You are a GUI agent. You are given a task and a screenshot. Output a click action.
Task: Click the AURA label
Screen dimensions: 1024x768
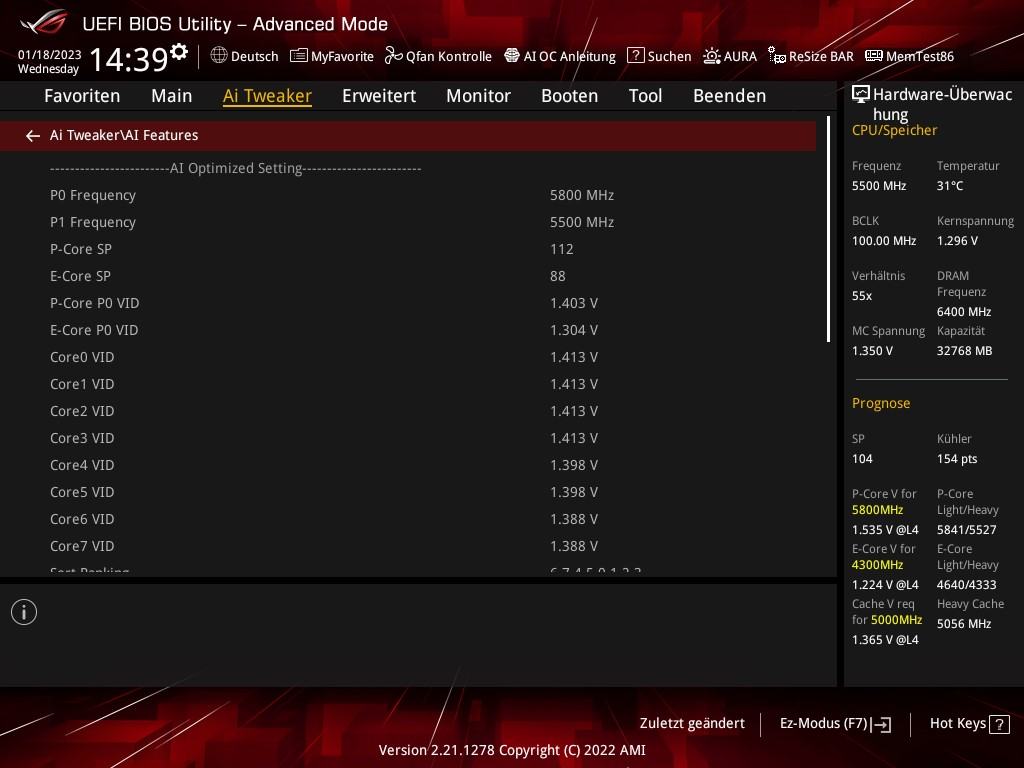740,56
